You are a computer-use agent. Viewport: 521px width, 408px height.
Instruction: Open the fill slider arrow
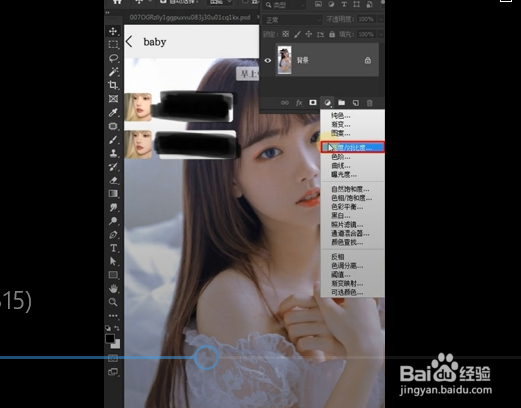pyautogui.click(x=381, y=34)
